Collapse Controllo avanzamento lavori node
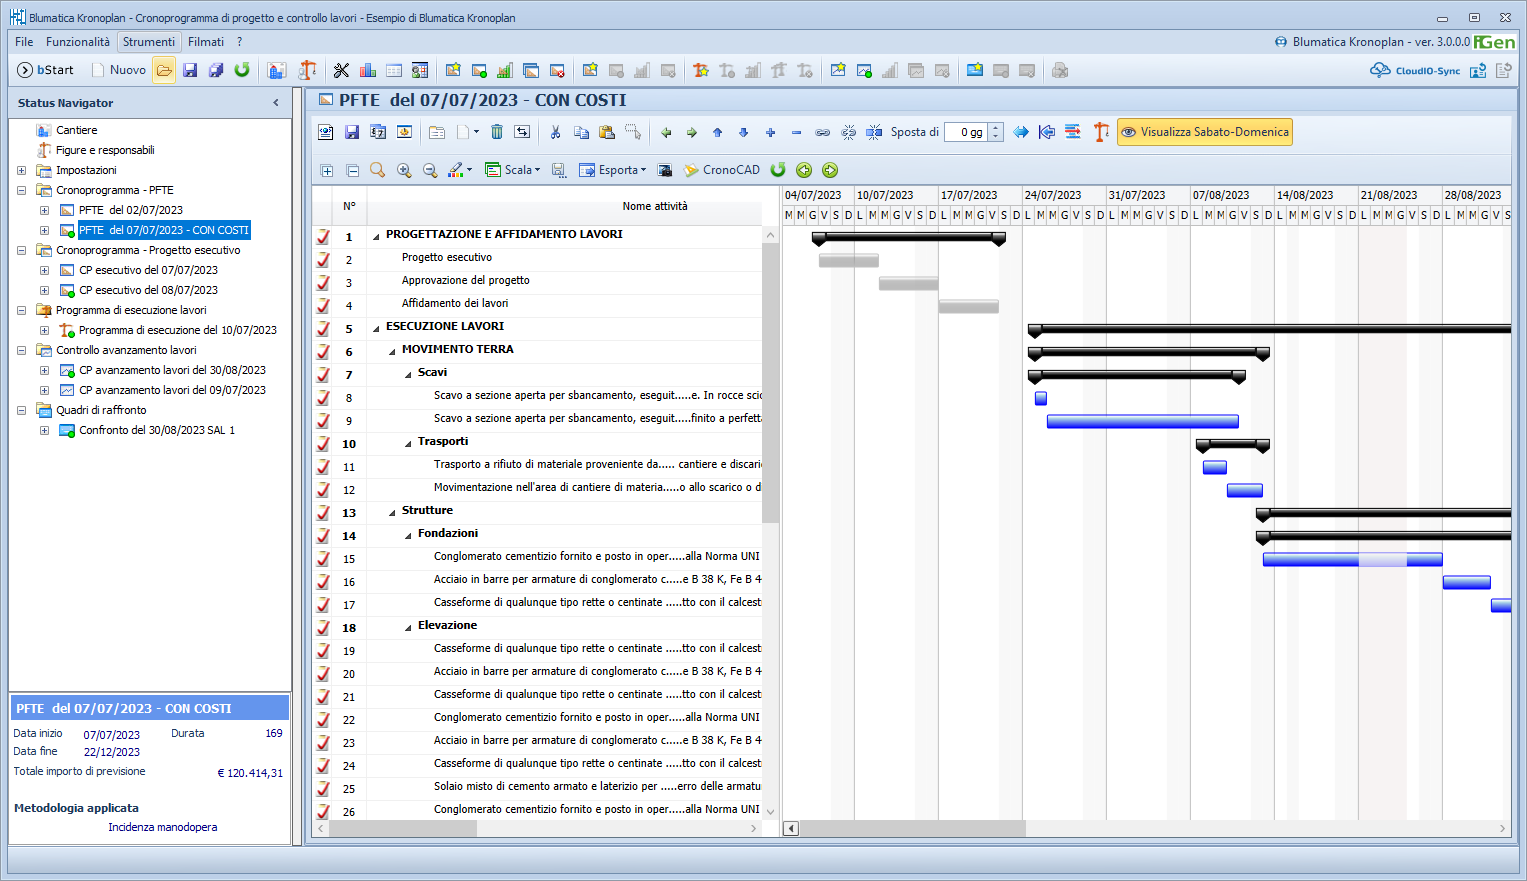 point(21,350)
